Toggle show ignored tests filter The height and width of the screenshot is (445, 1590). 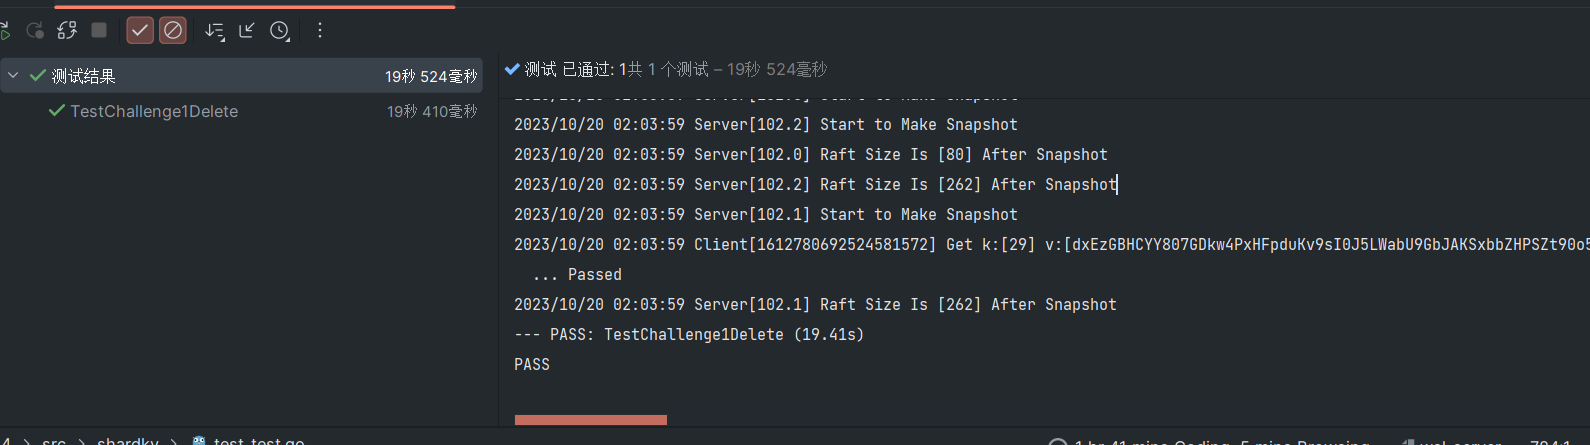(x=173, y=31)
